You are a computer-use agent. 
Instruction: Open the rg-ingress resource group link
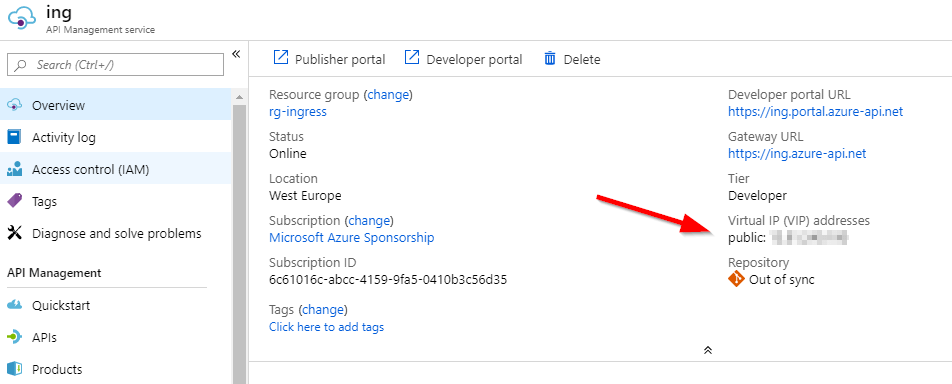pos(298,112)
